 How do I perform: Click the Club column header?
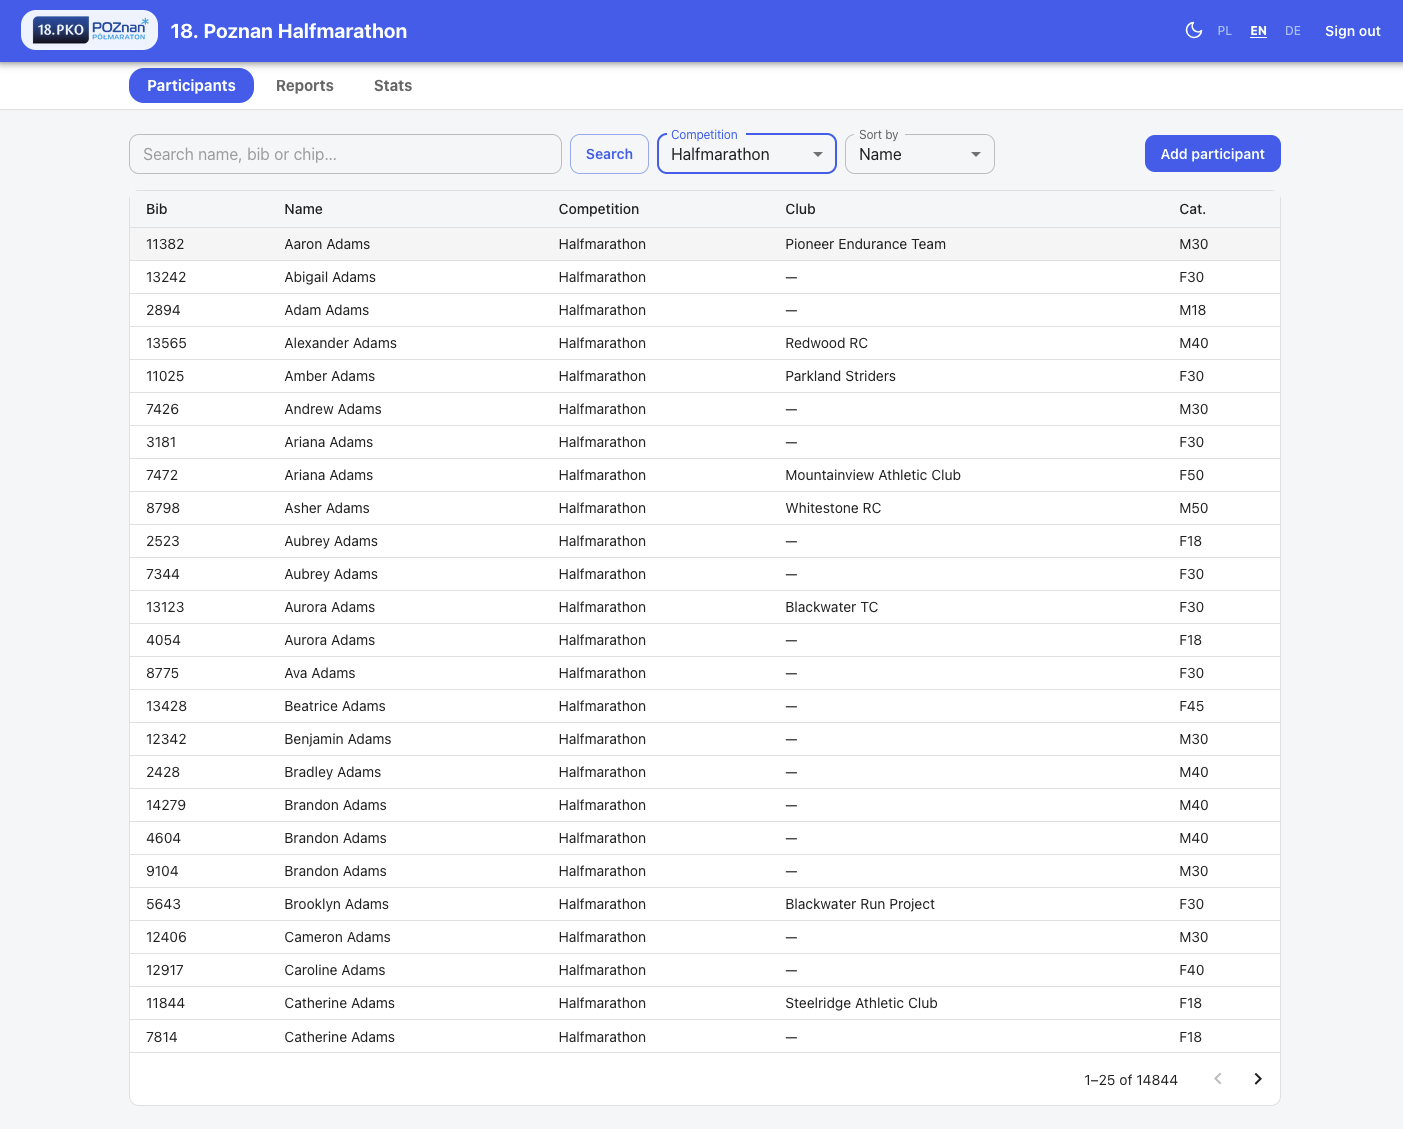coord(801,209)
